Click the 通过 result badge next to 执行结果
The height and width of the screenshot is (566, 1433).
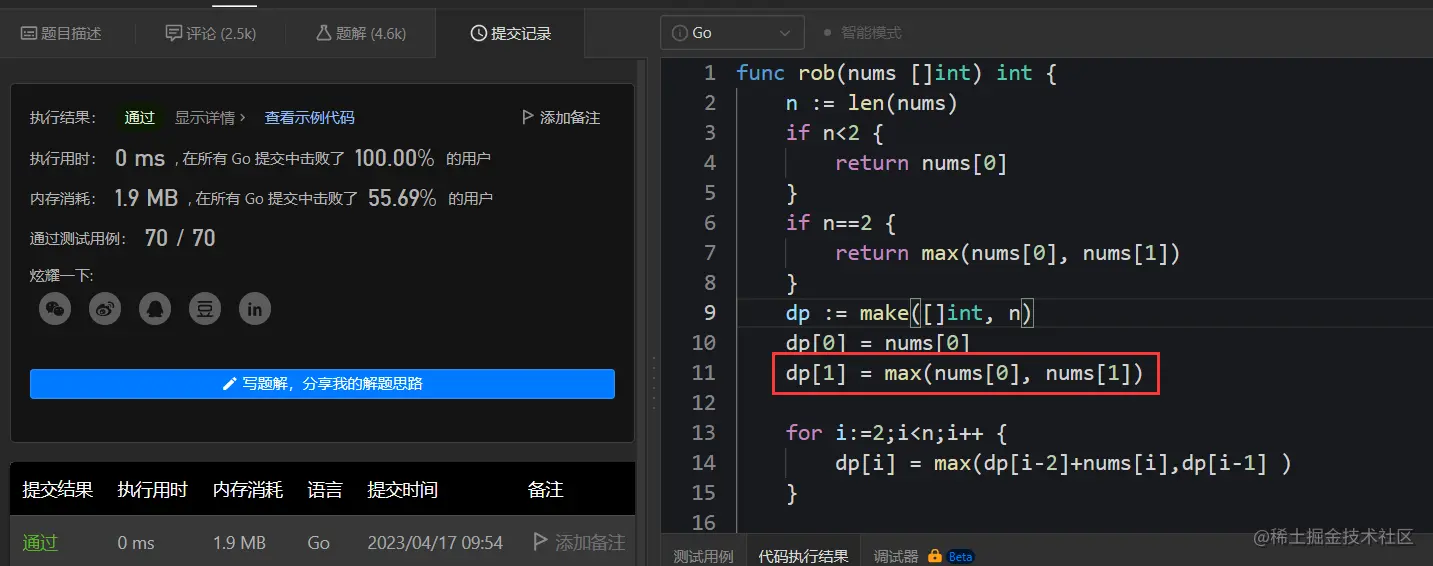click(140, 117)
